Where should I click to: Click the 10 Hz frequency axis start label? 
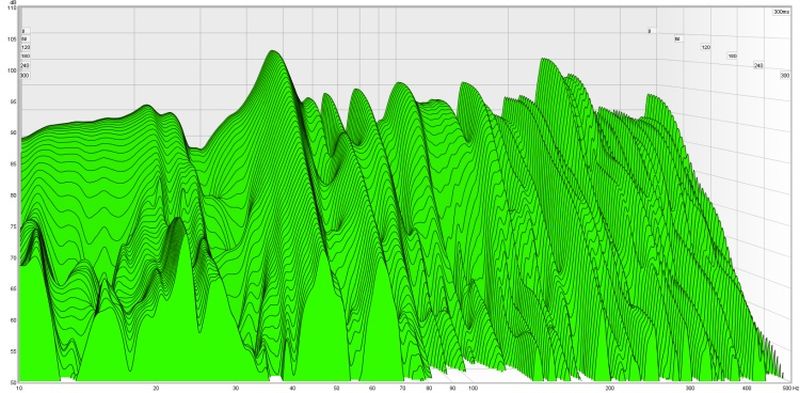[19, 388]
